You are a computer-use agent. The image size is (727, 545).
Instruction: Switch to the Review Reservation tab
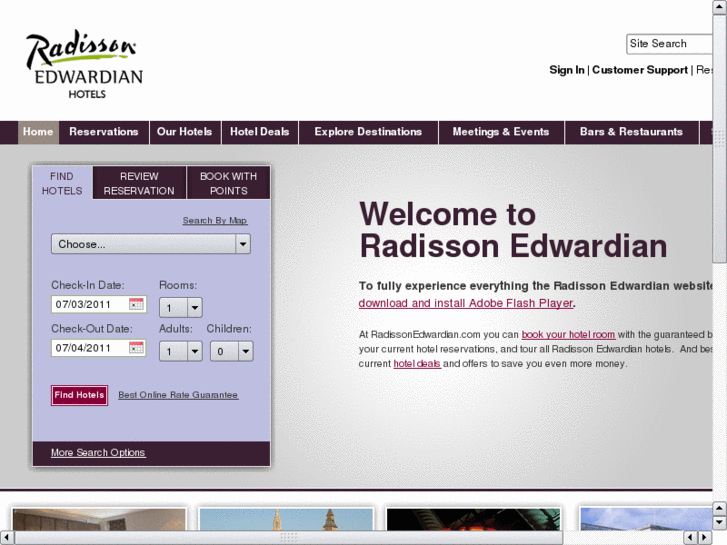pos(139,184)
